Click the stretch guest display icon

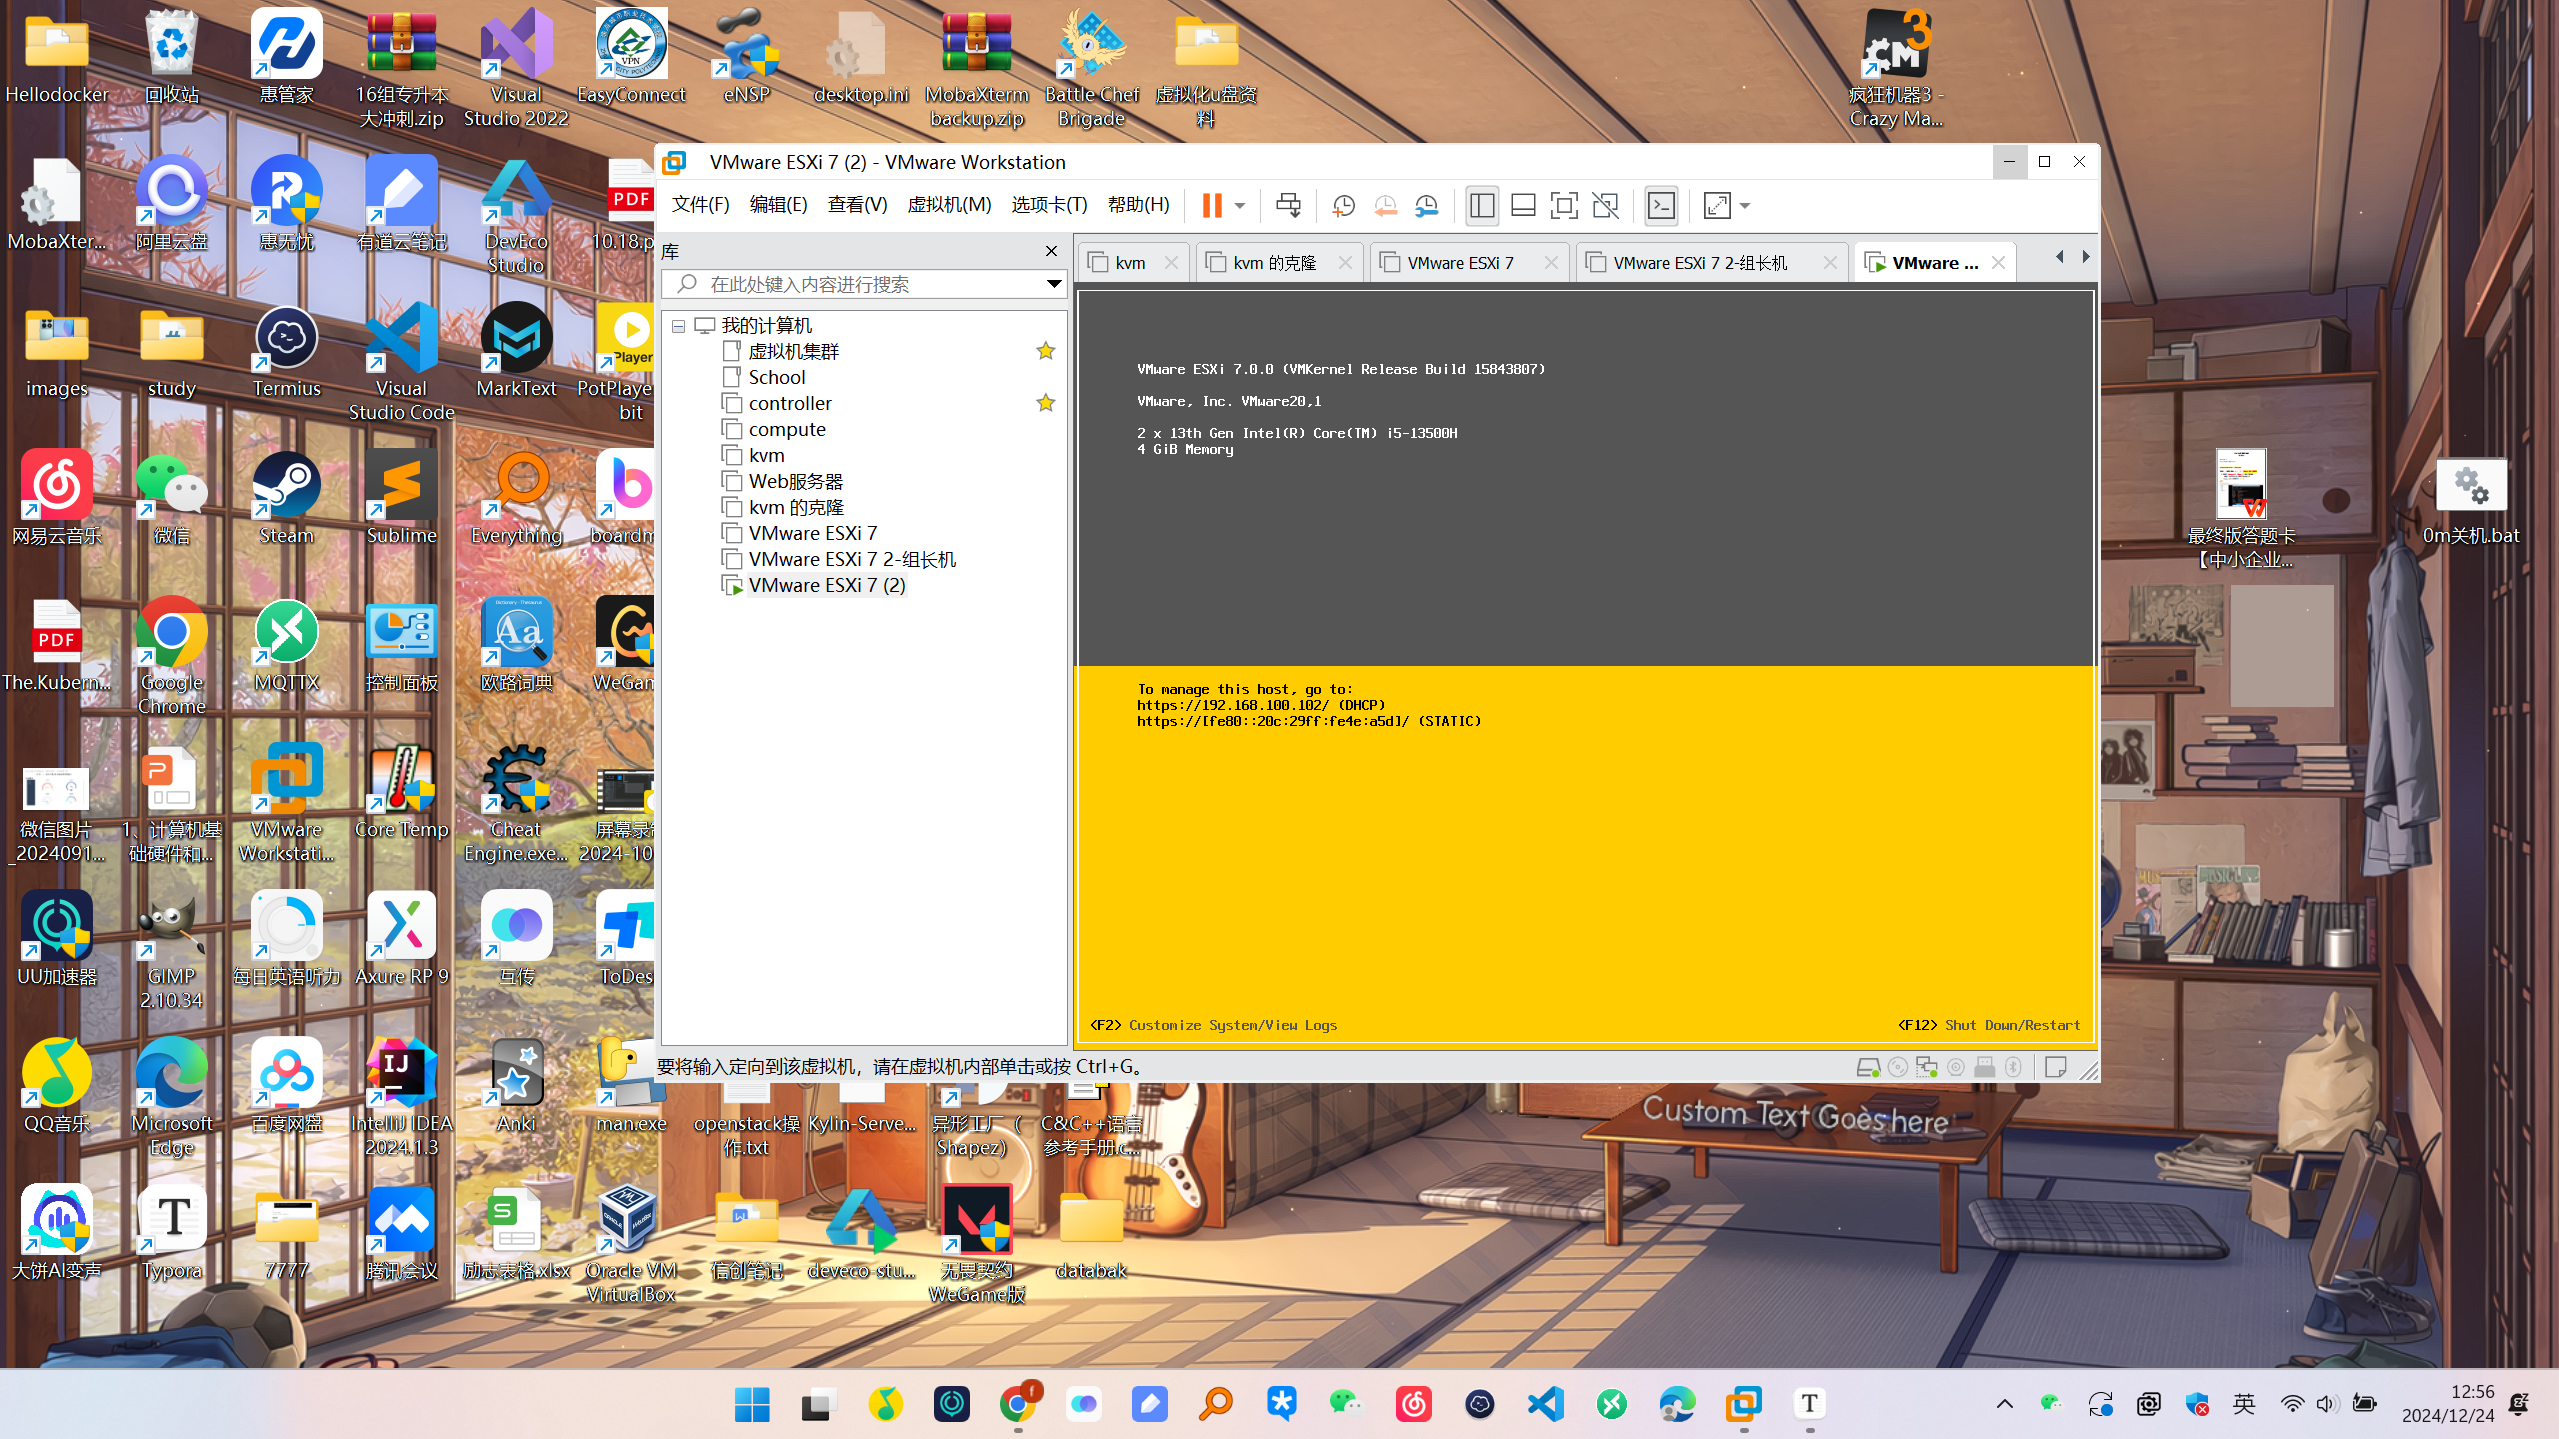(x=1717, y=205)
